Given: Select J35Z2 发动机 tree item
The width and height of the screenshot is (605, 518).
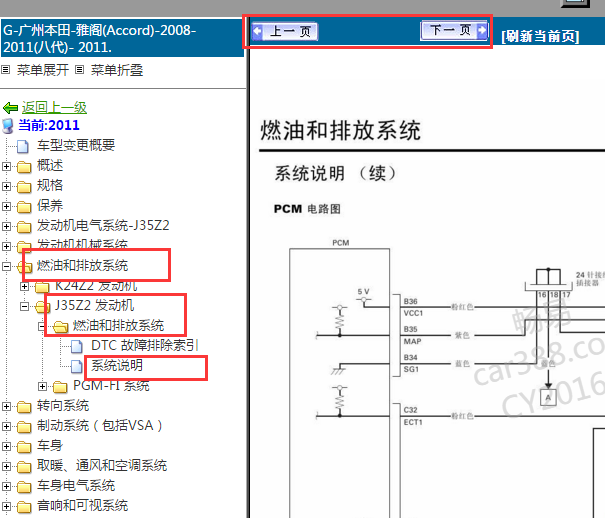Looking at the screenshot, I should coord(95,305).
